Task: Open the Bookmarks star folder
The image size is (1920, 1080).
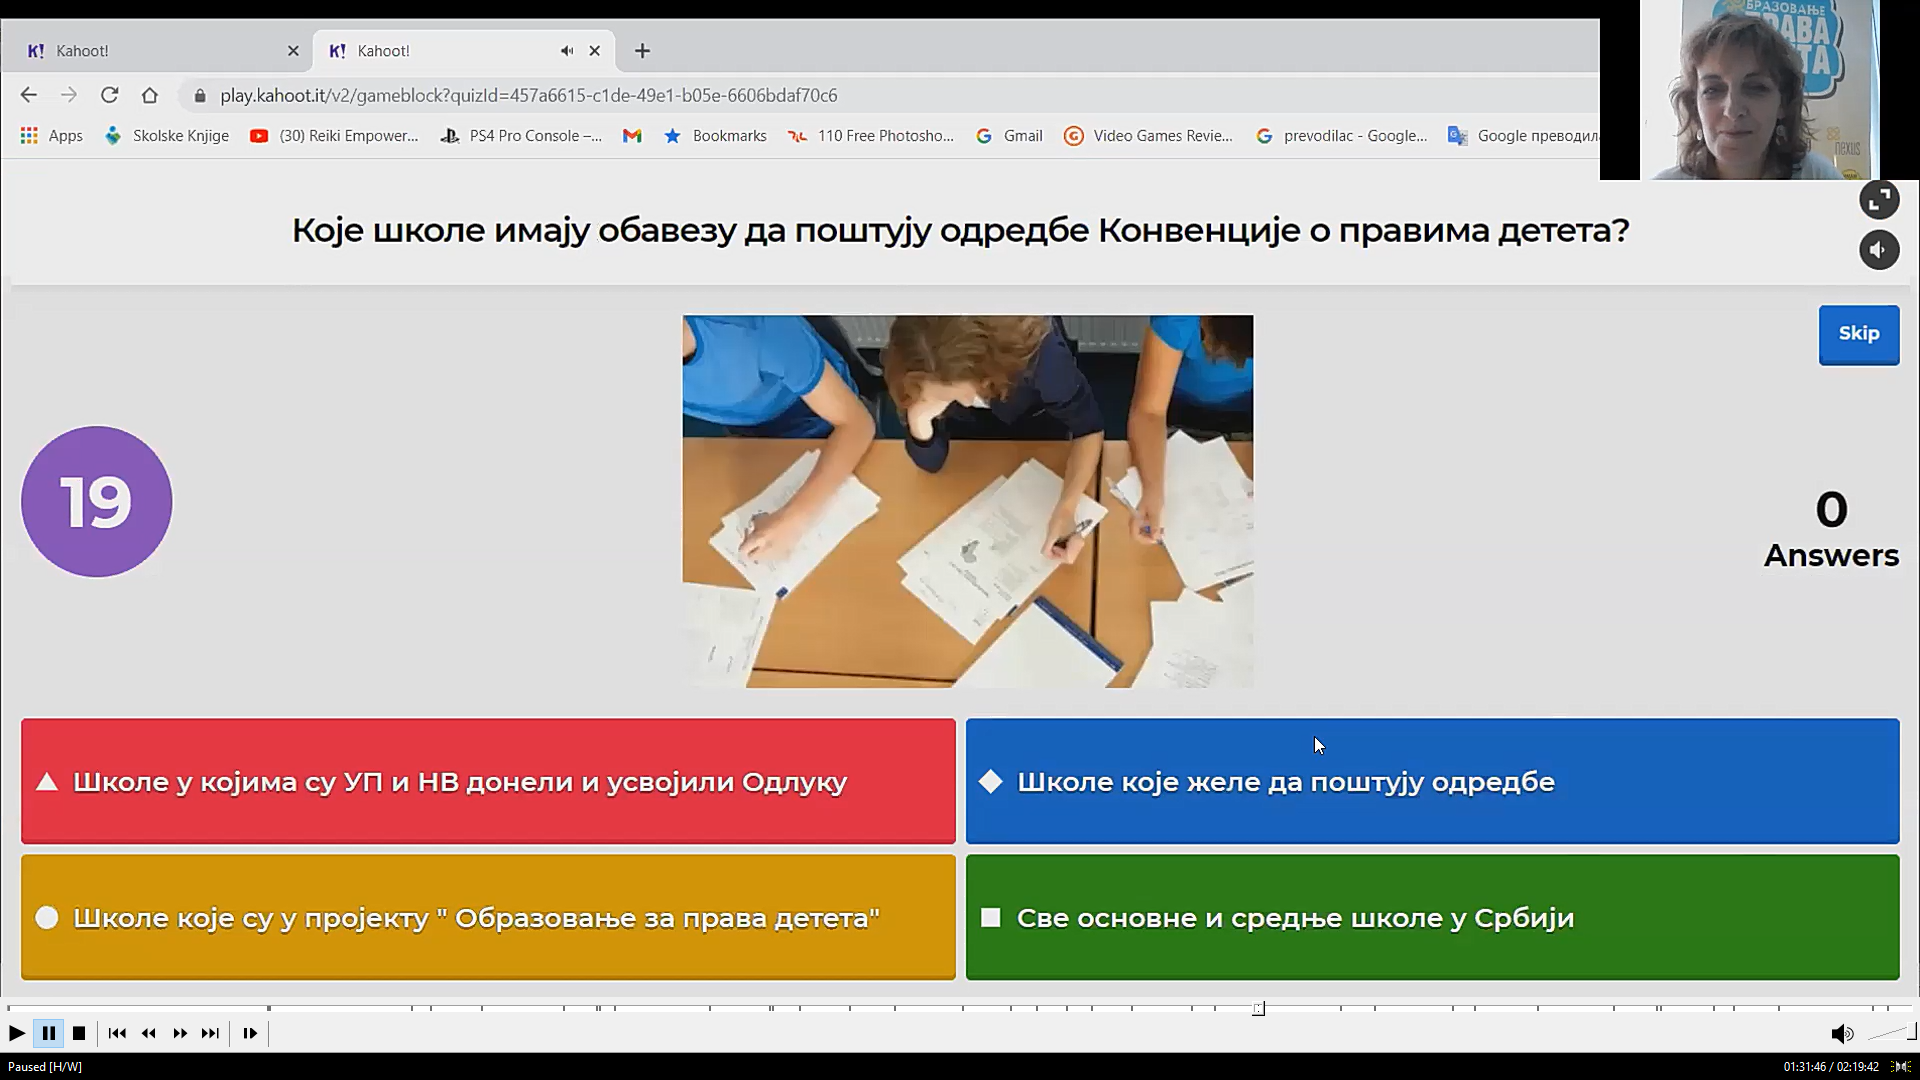Action: [715, 136]
